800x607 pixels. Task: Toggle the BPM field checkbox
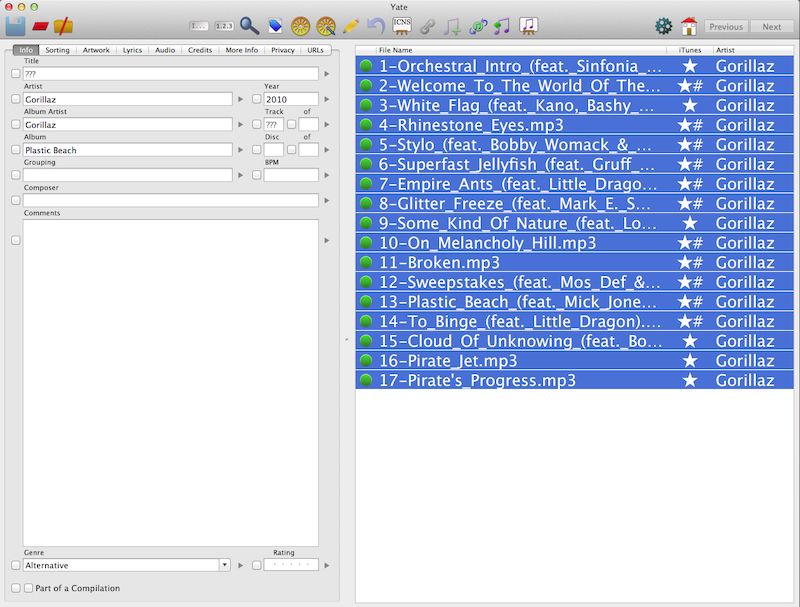pyautogui.click(x=257, y=175)
